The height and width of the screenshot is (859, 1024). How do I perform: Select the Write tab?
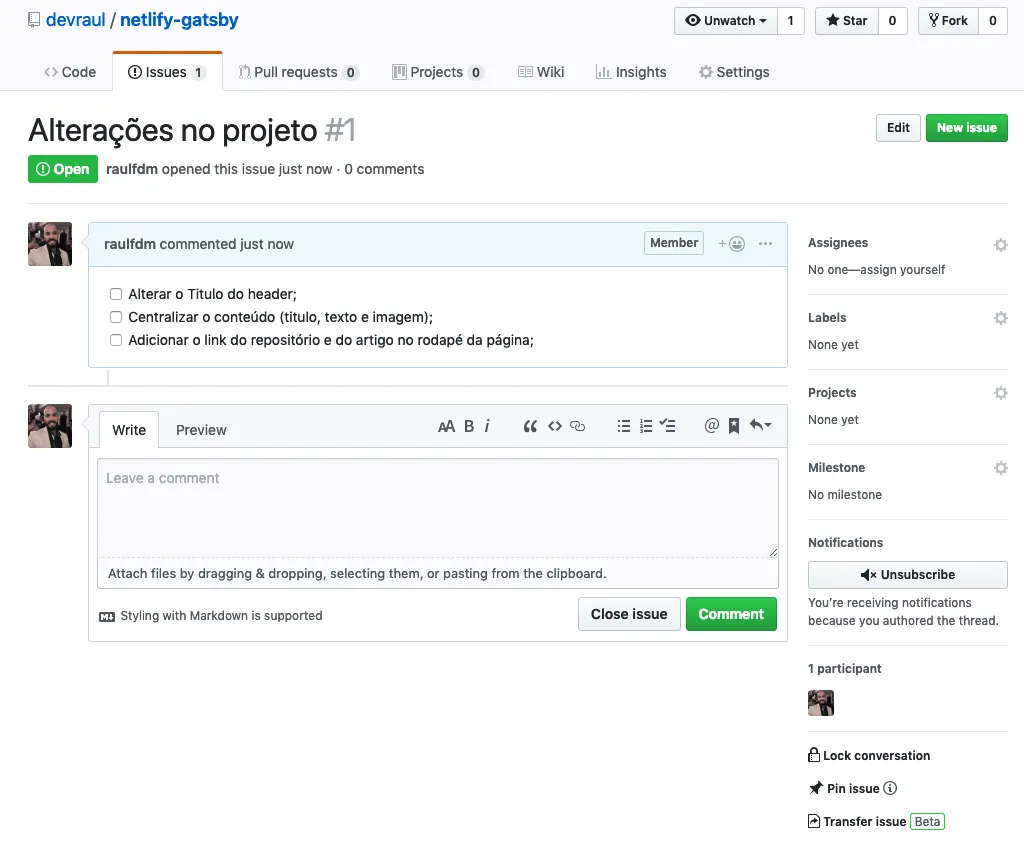pos(129,430)
